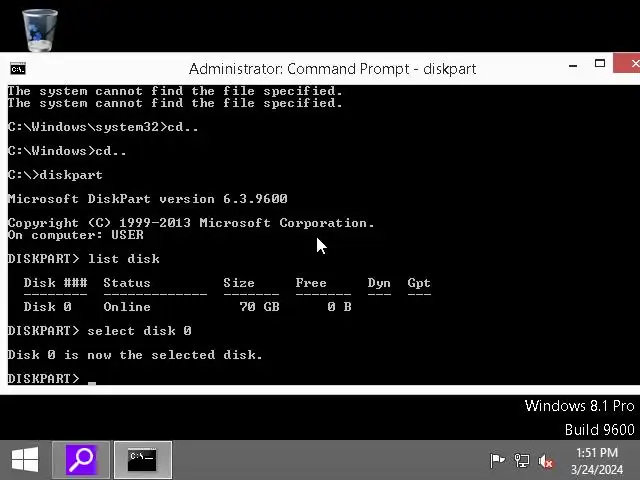Image resolution: width=640 pixels, height=480 pixels.
Task: Click the Command Prompt title bar system icon
Action: click(x=18, y=69)
